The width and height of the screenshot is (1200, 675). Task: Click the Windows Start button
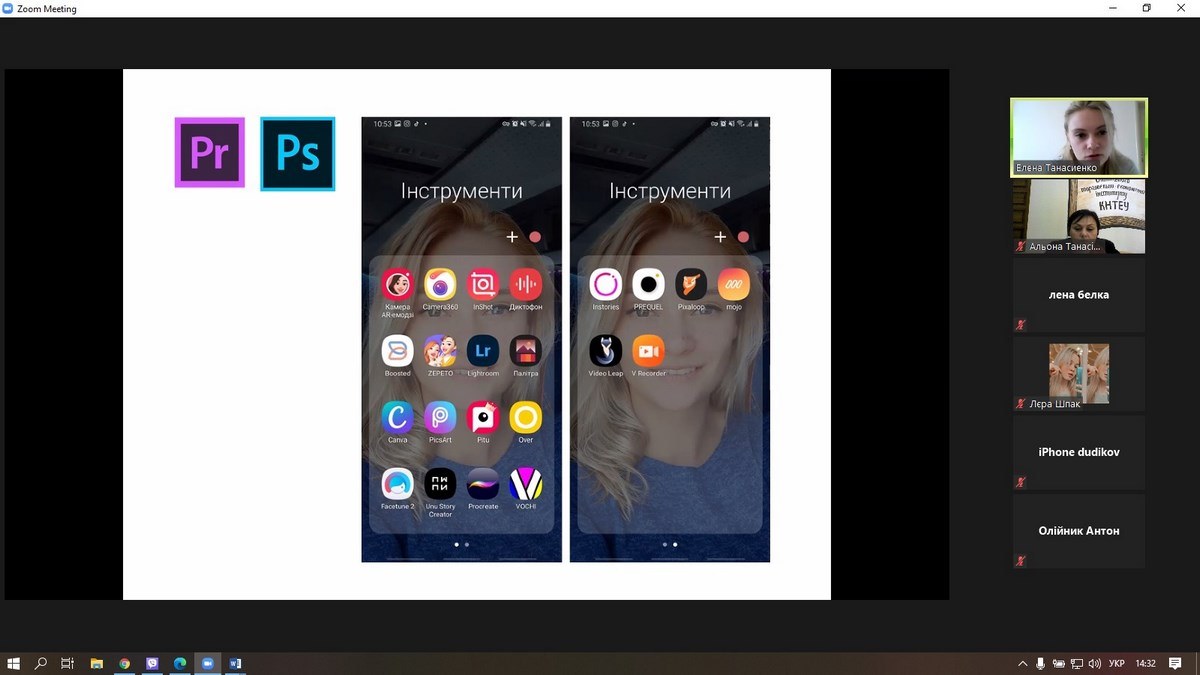coord(14,663)
